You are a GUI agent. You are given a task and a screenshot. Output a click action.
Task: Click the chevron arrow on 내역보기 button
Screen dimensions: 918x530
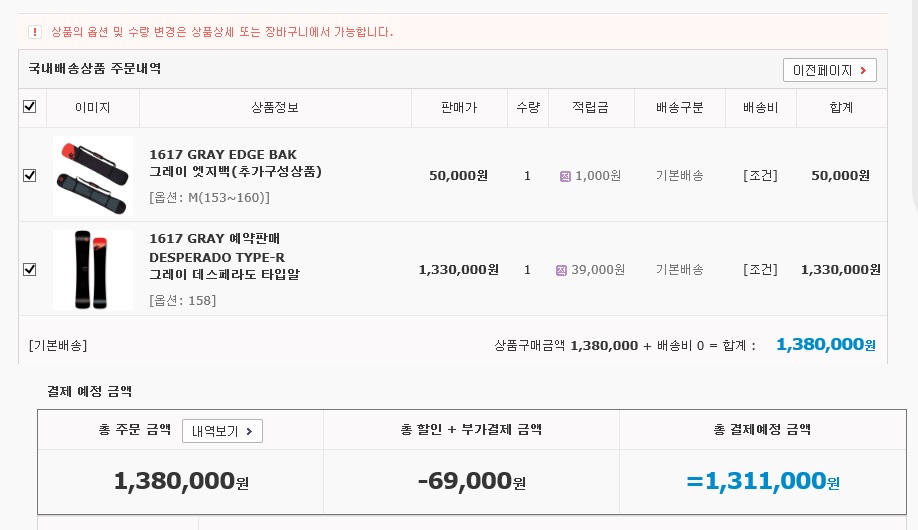click(x=249, y=432)
